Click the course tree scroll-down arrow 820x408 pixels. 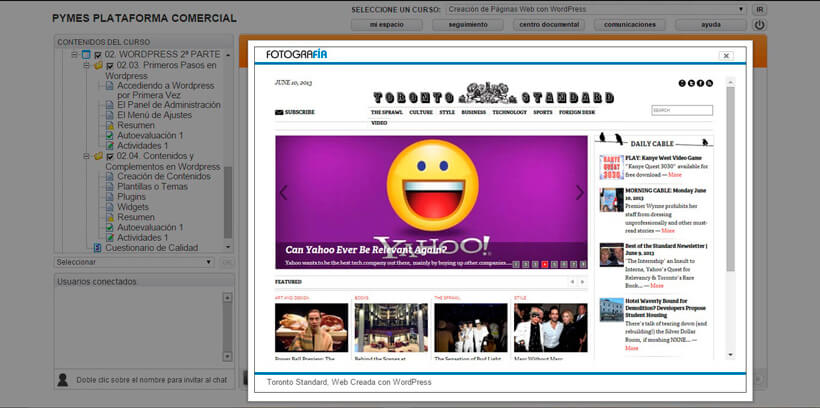[x=228, y=247]
